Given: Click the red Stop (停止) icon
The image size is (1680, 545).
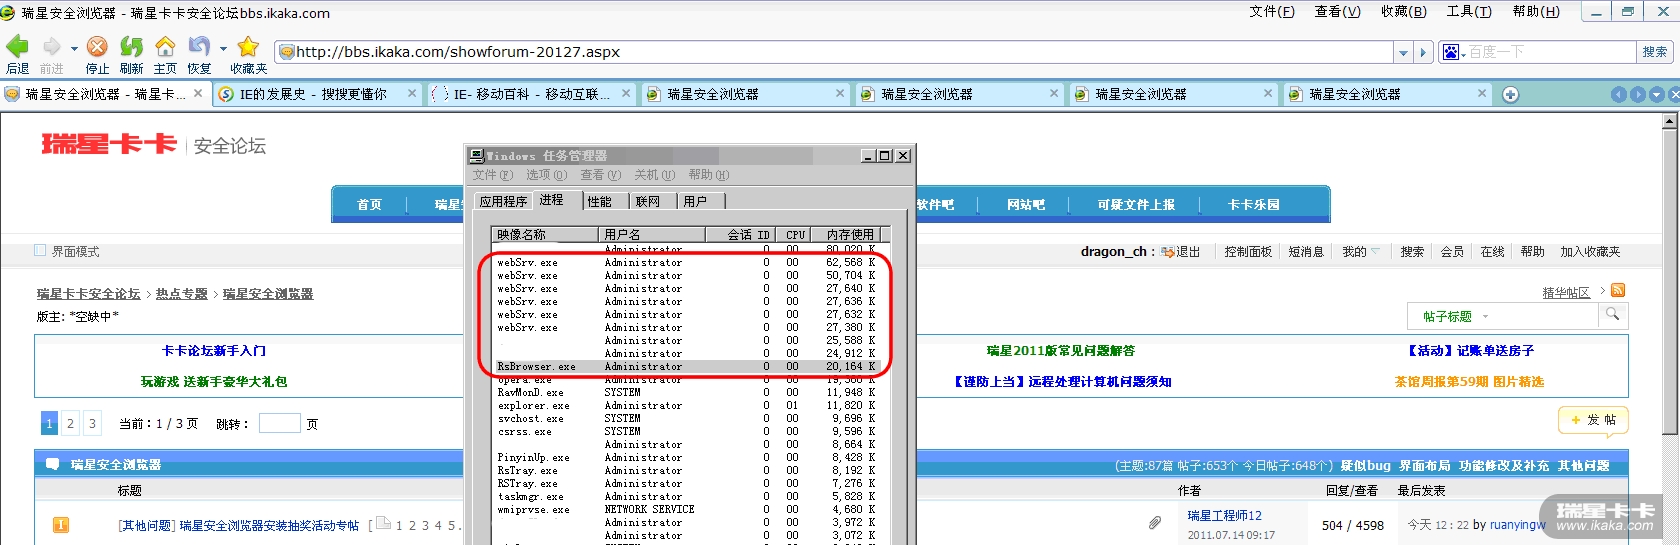Looking at the screenshot, I should (x=97, y=47).
